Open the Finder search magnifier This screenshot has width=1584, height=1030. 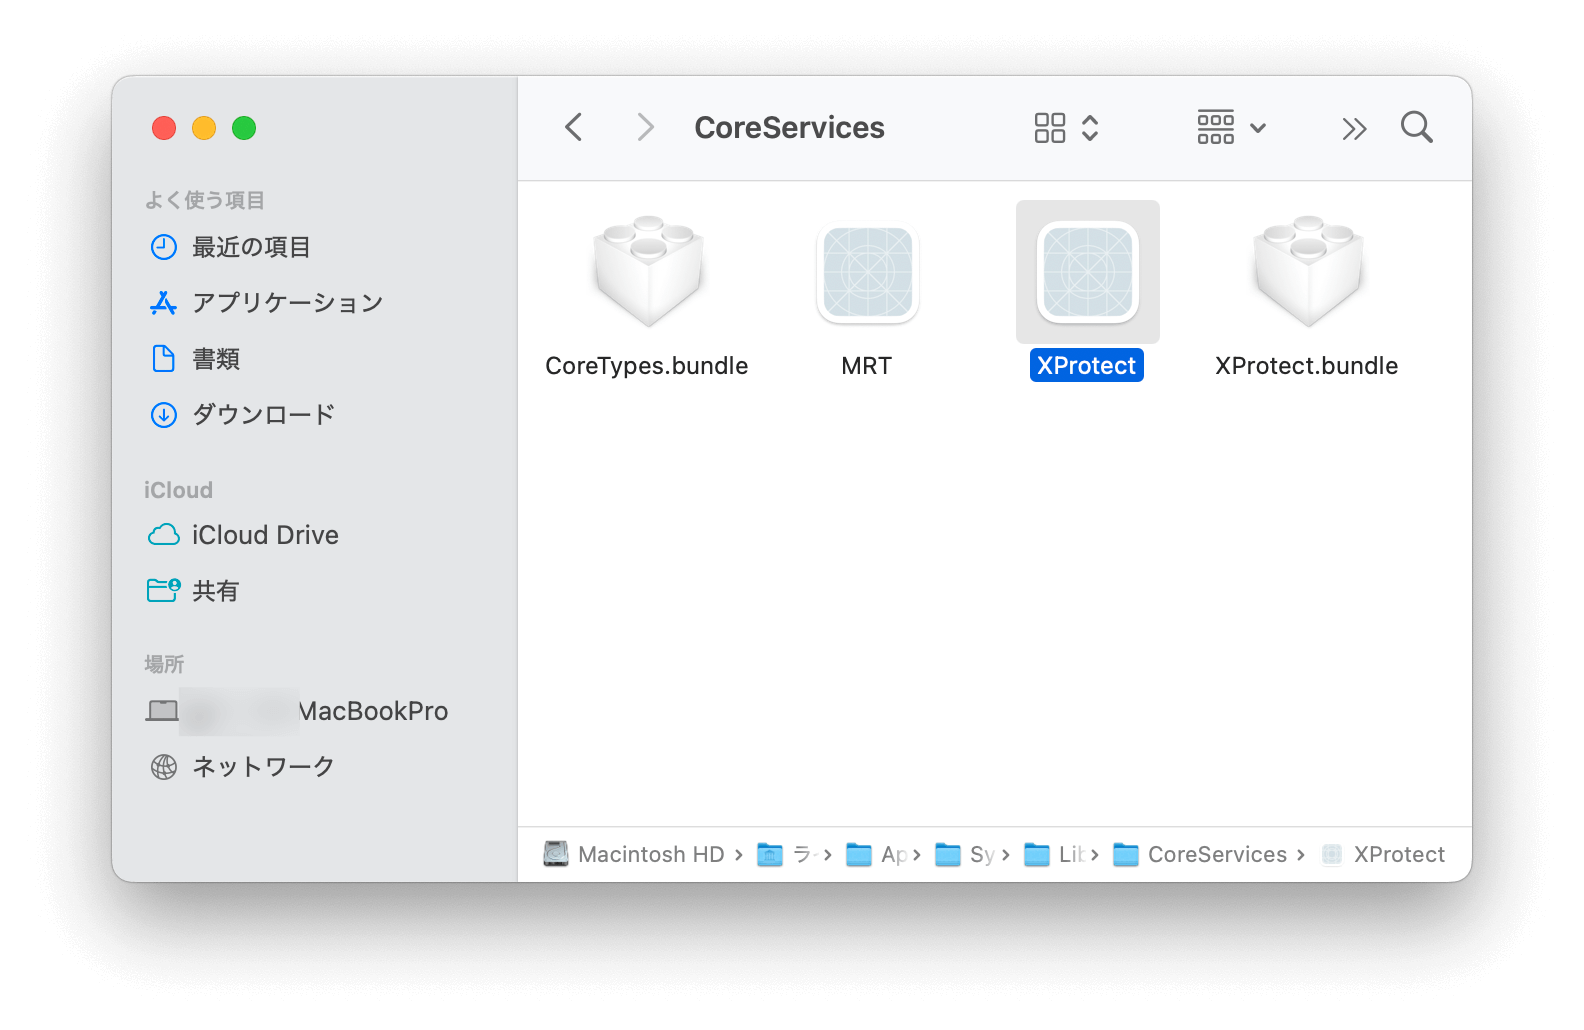[x=1417, y=127]
